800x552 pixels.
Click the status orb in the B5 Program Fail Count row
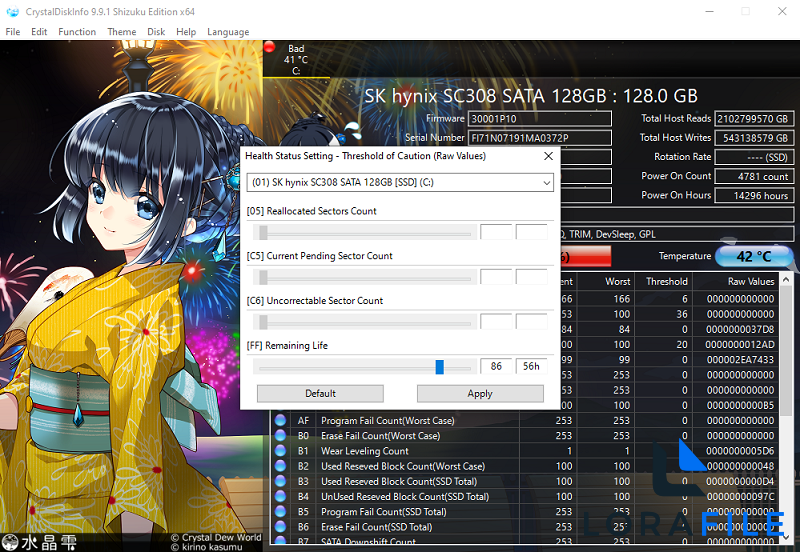(x=280, y=511)
